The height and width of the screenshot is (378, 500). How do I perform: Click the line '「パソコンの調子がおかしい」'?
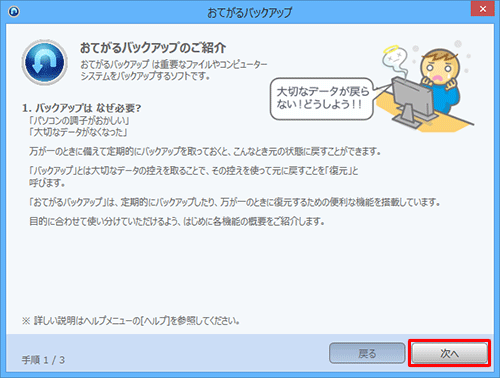[79, 121]
